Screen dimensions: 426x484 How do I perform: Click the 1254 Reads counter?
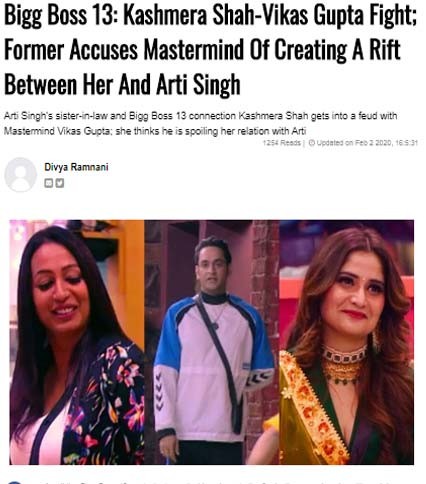tap(282, 143)
